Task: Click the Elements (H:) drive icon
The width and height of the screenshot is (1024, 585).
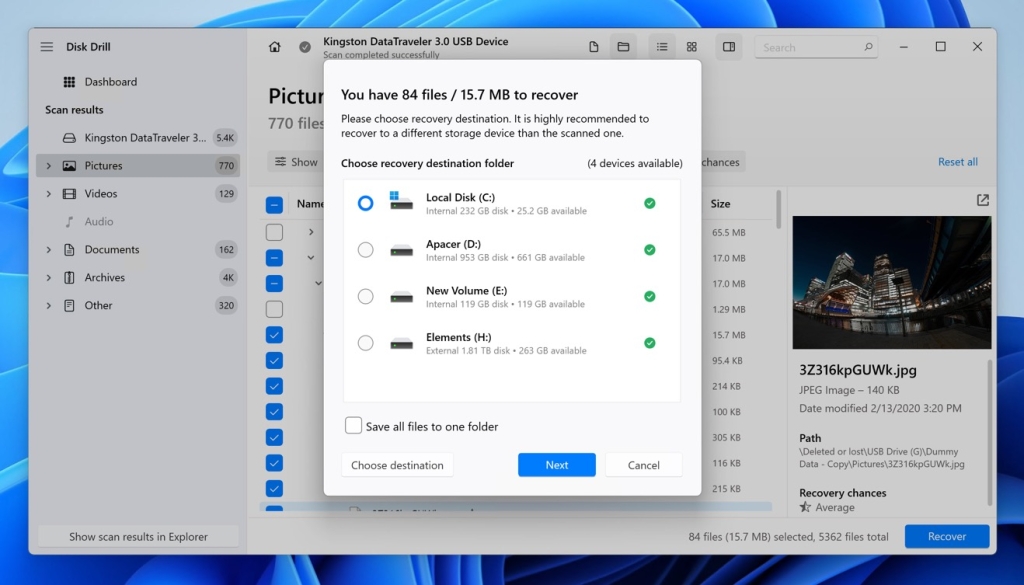Action: tap(402, 343)
